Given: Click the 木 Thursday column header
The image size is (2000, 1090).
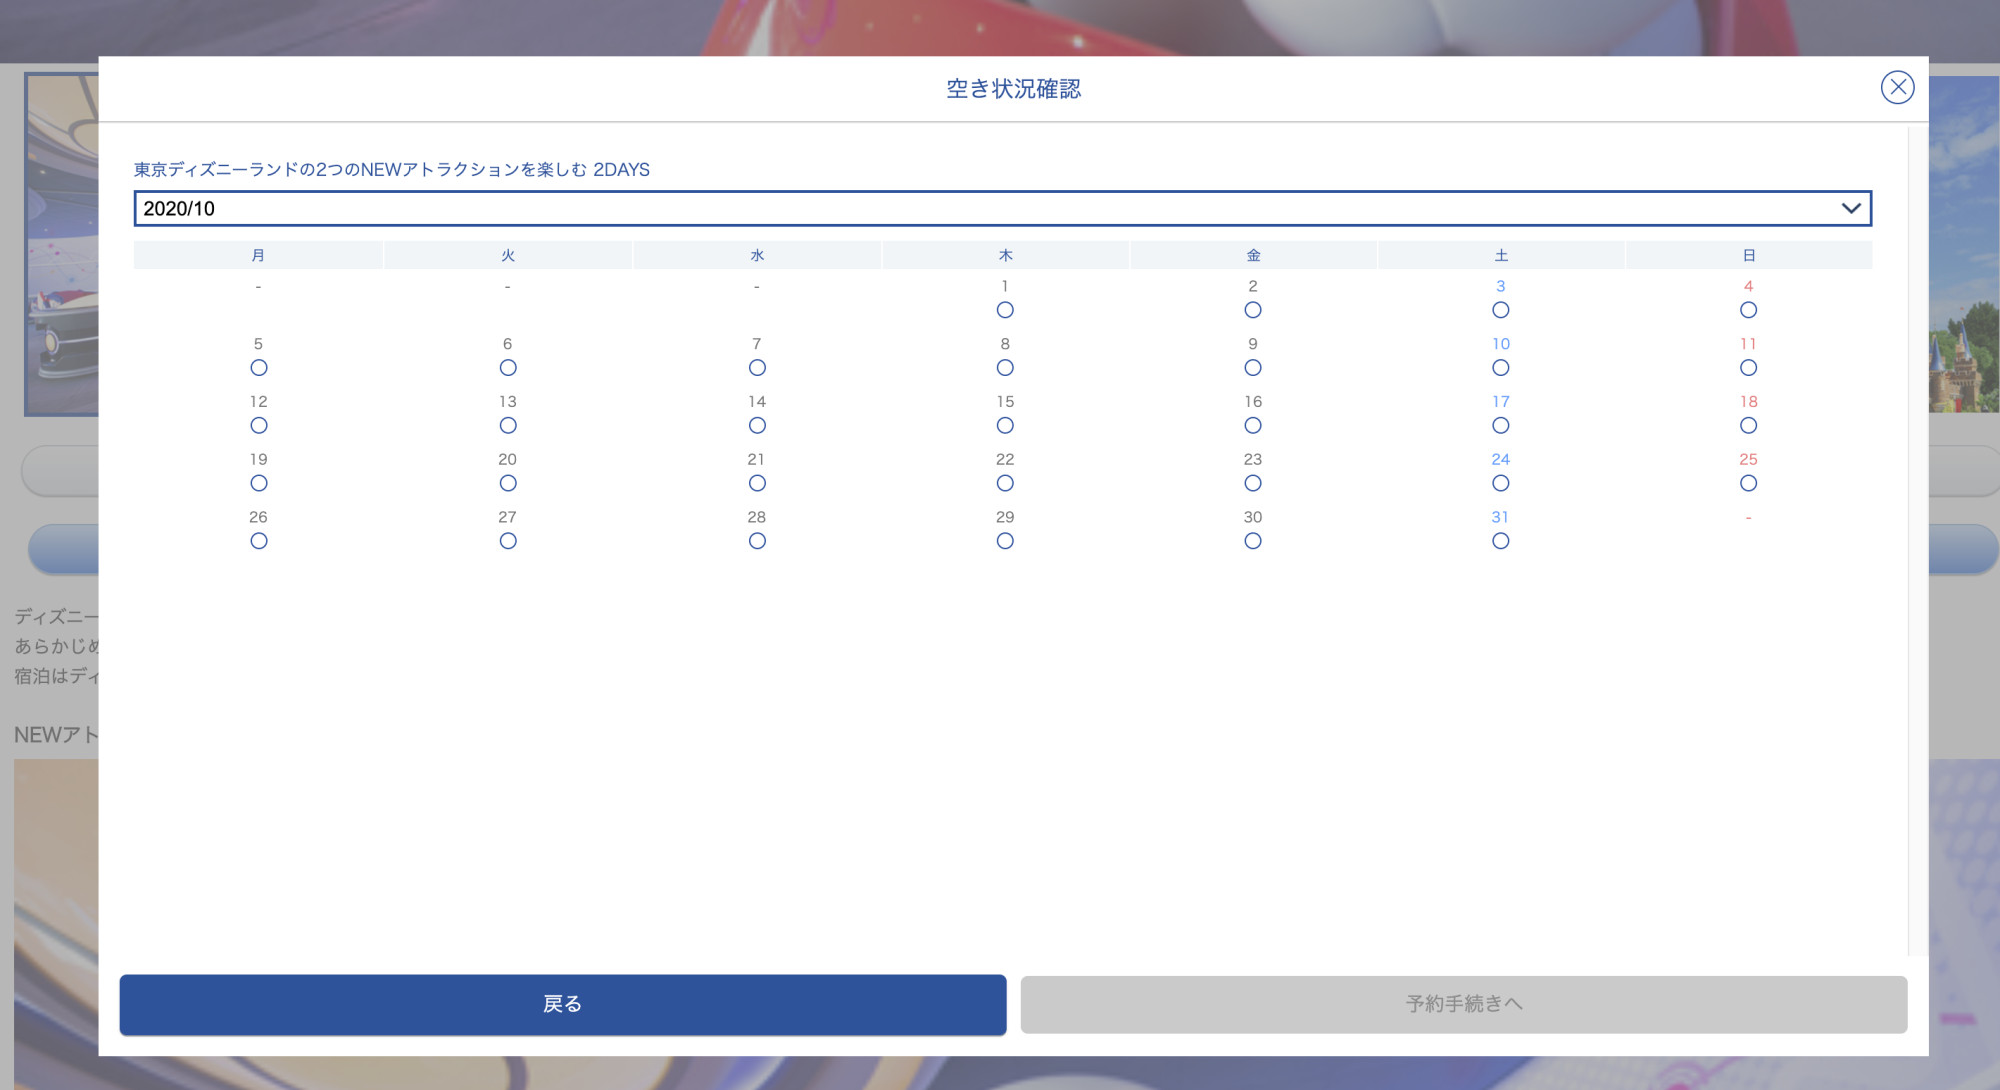Looking at the screenshot, I should pos(1005,255).
